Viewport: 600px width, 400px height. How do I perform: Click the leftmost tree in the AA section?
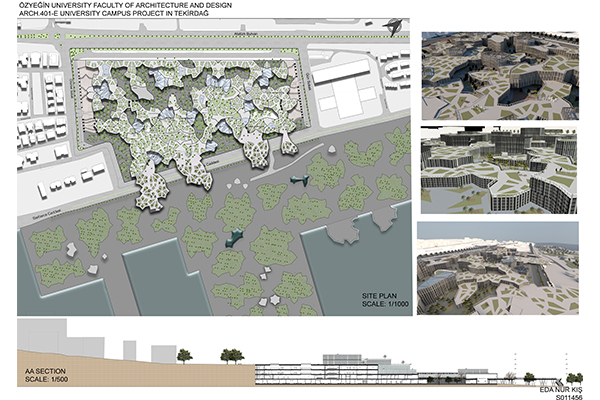coord(186,354)
